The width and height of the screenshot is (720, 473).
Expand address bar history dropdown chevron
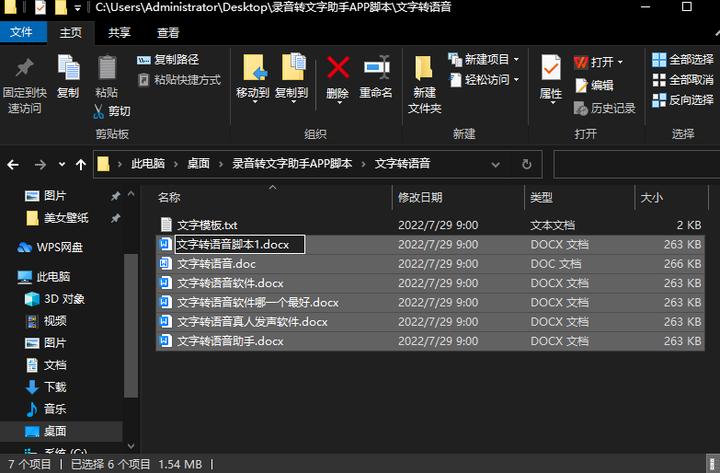[x=495, y=164]
